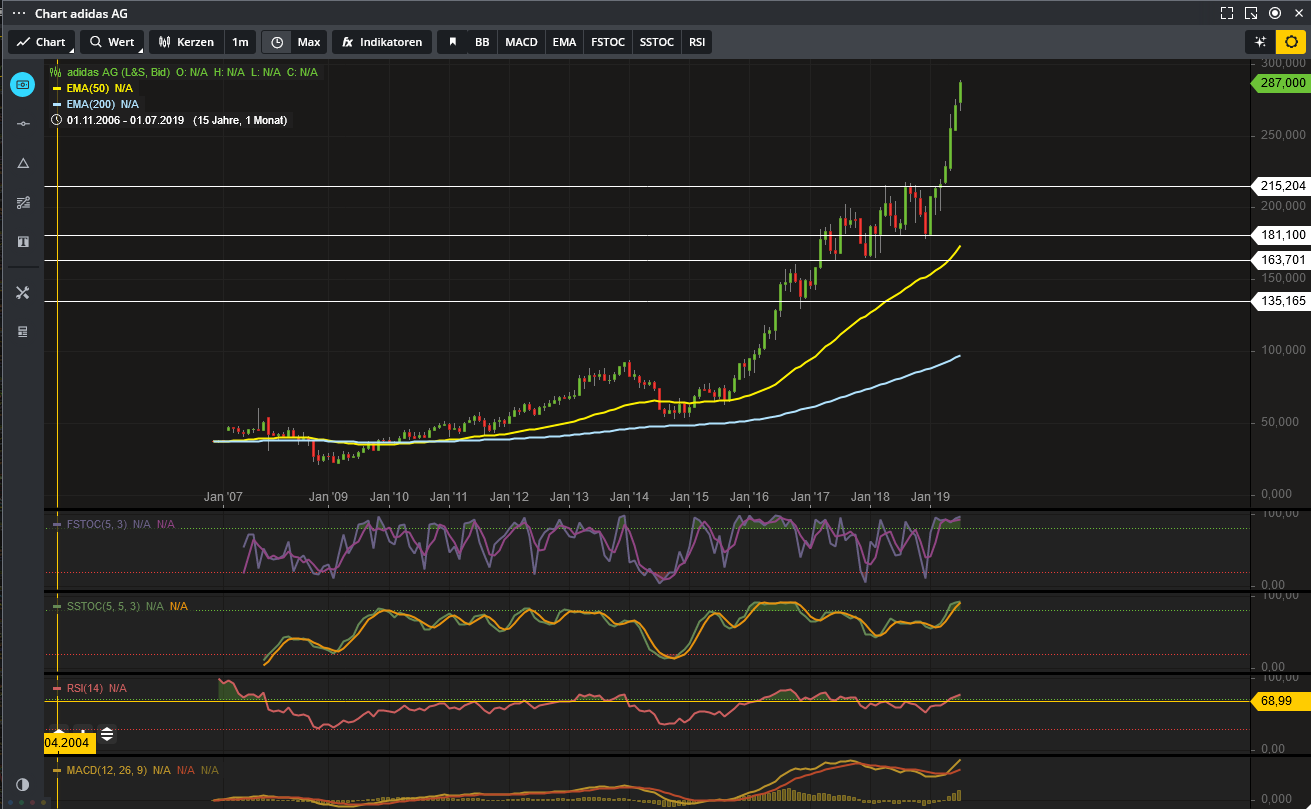Select the horizontal line drawing tool
Viewport: 1311px width, 809px height.
point(23,123)
